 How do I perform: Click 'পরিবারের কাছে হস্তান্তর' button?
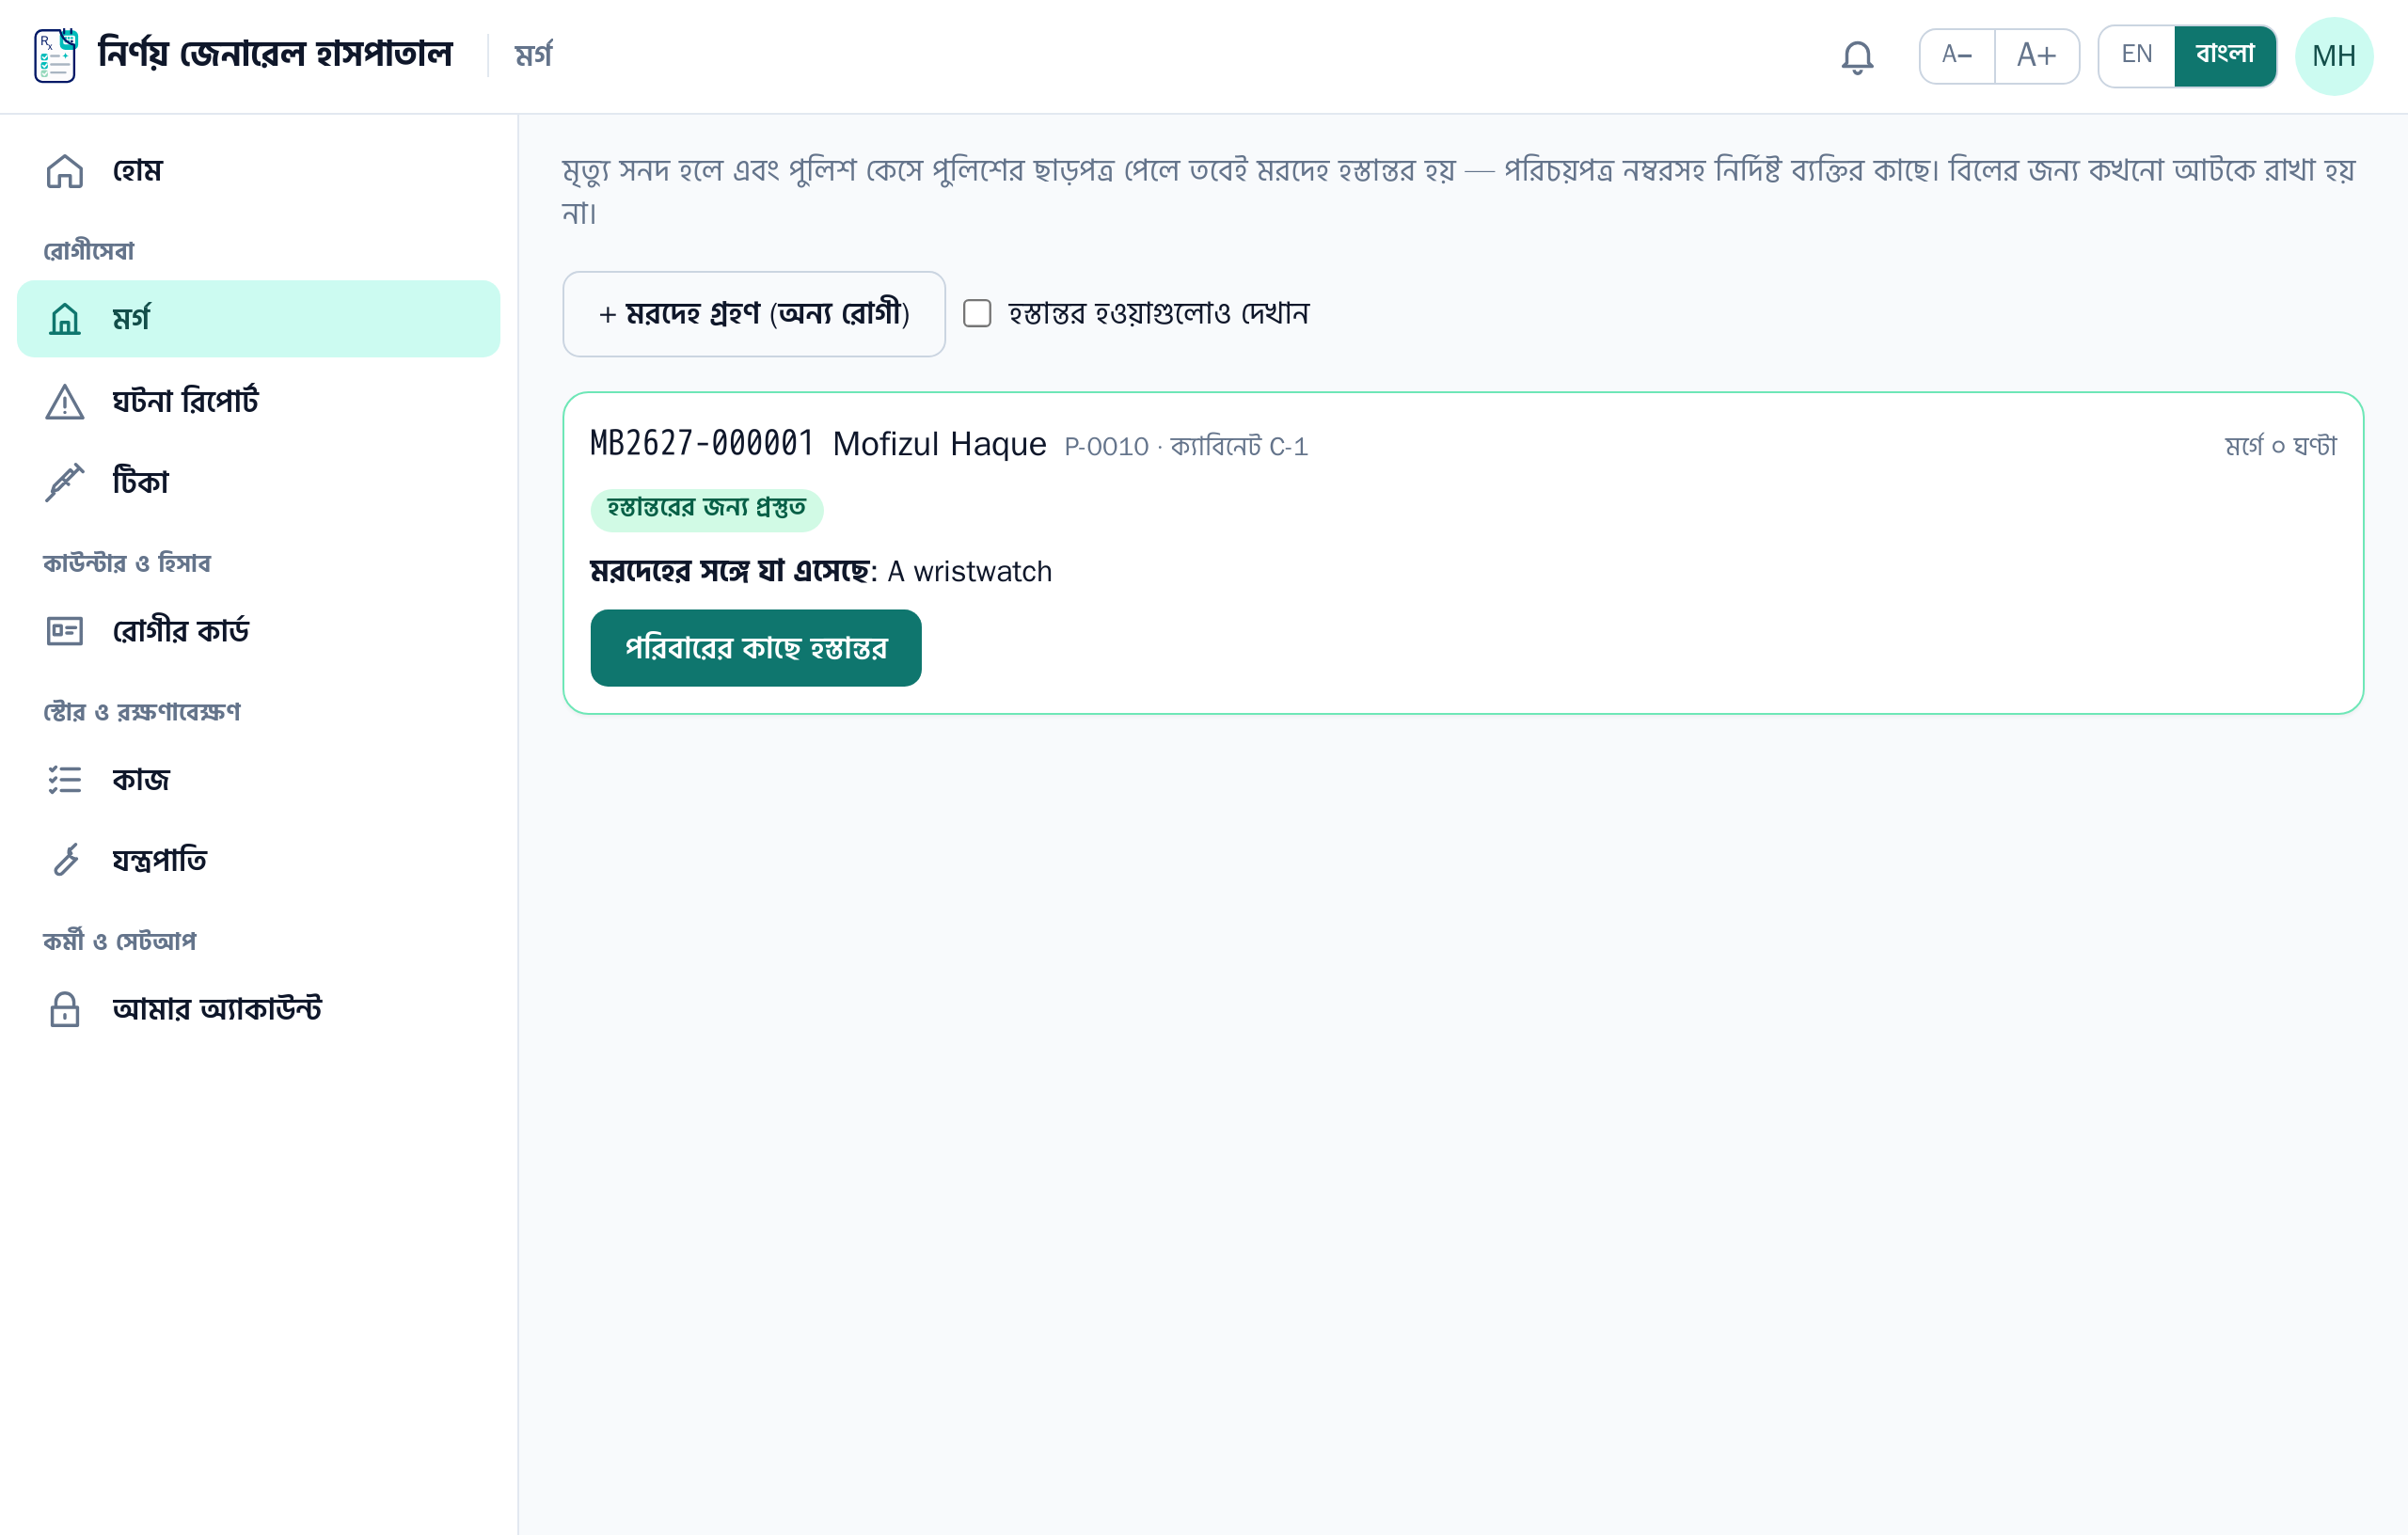coord(756,648)
